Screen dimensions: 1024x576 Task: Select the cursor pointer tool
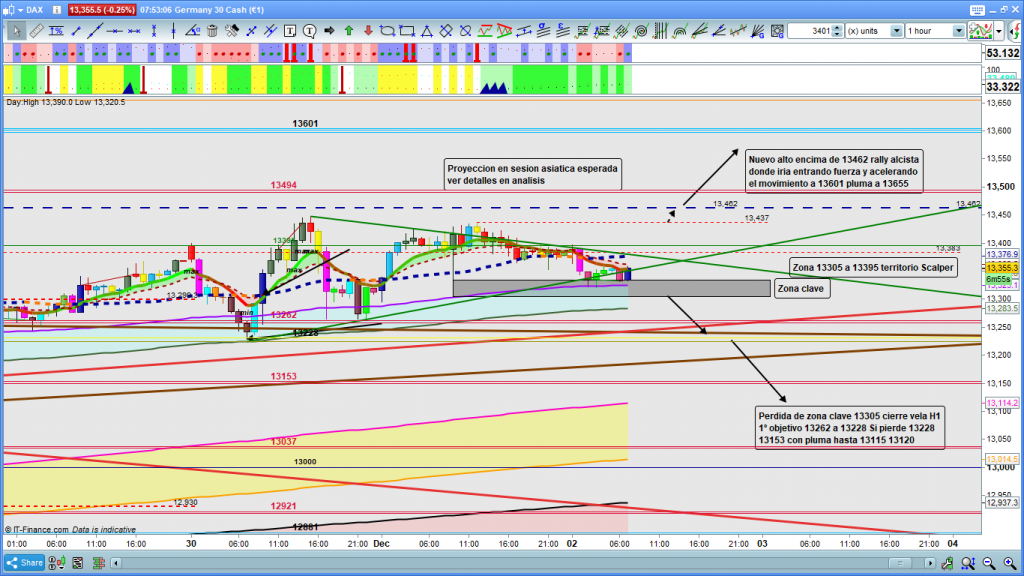[15, 31]
